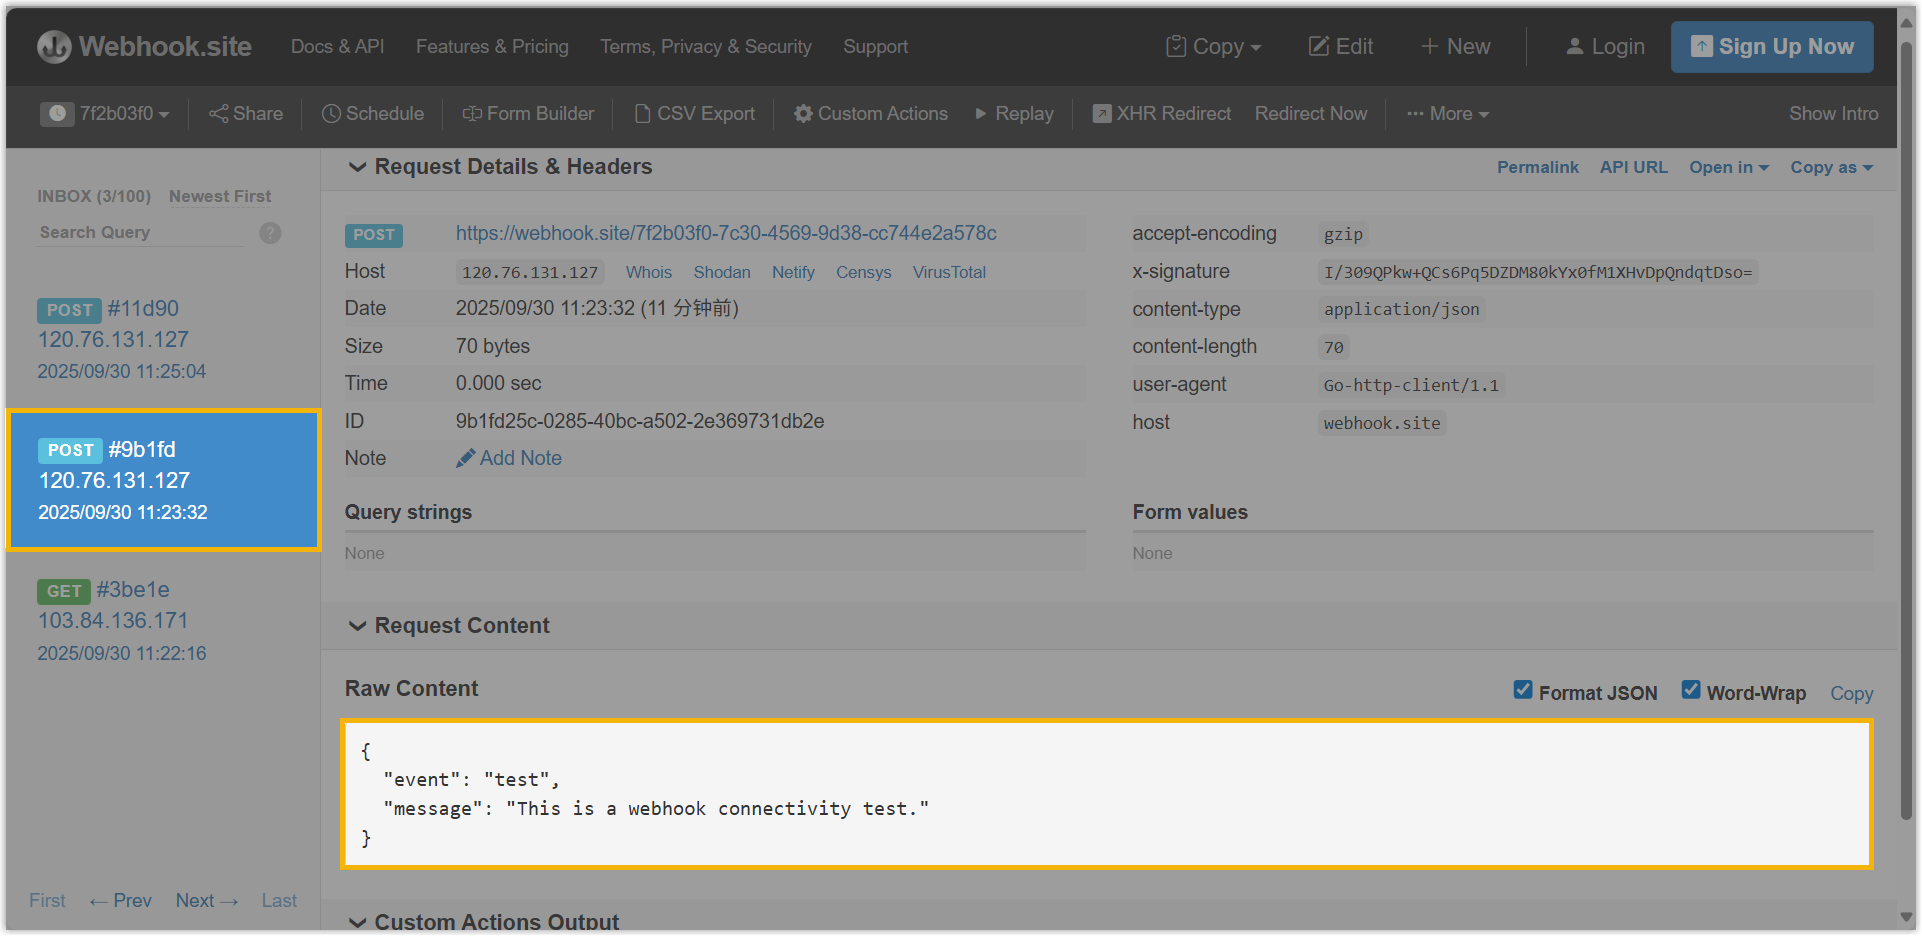Image resolution: width=1922 pixels, height=936 pixels.
Task: Click the Add Note pencil link
Action: tap(509, 458)
